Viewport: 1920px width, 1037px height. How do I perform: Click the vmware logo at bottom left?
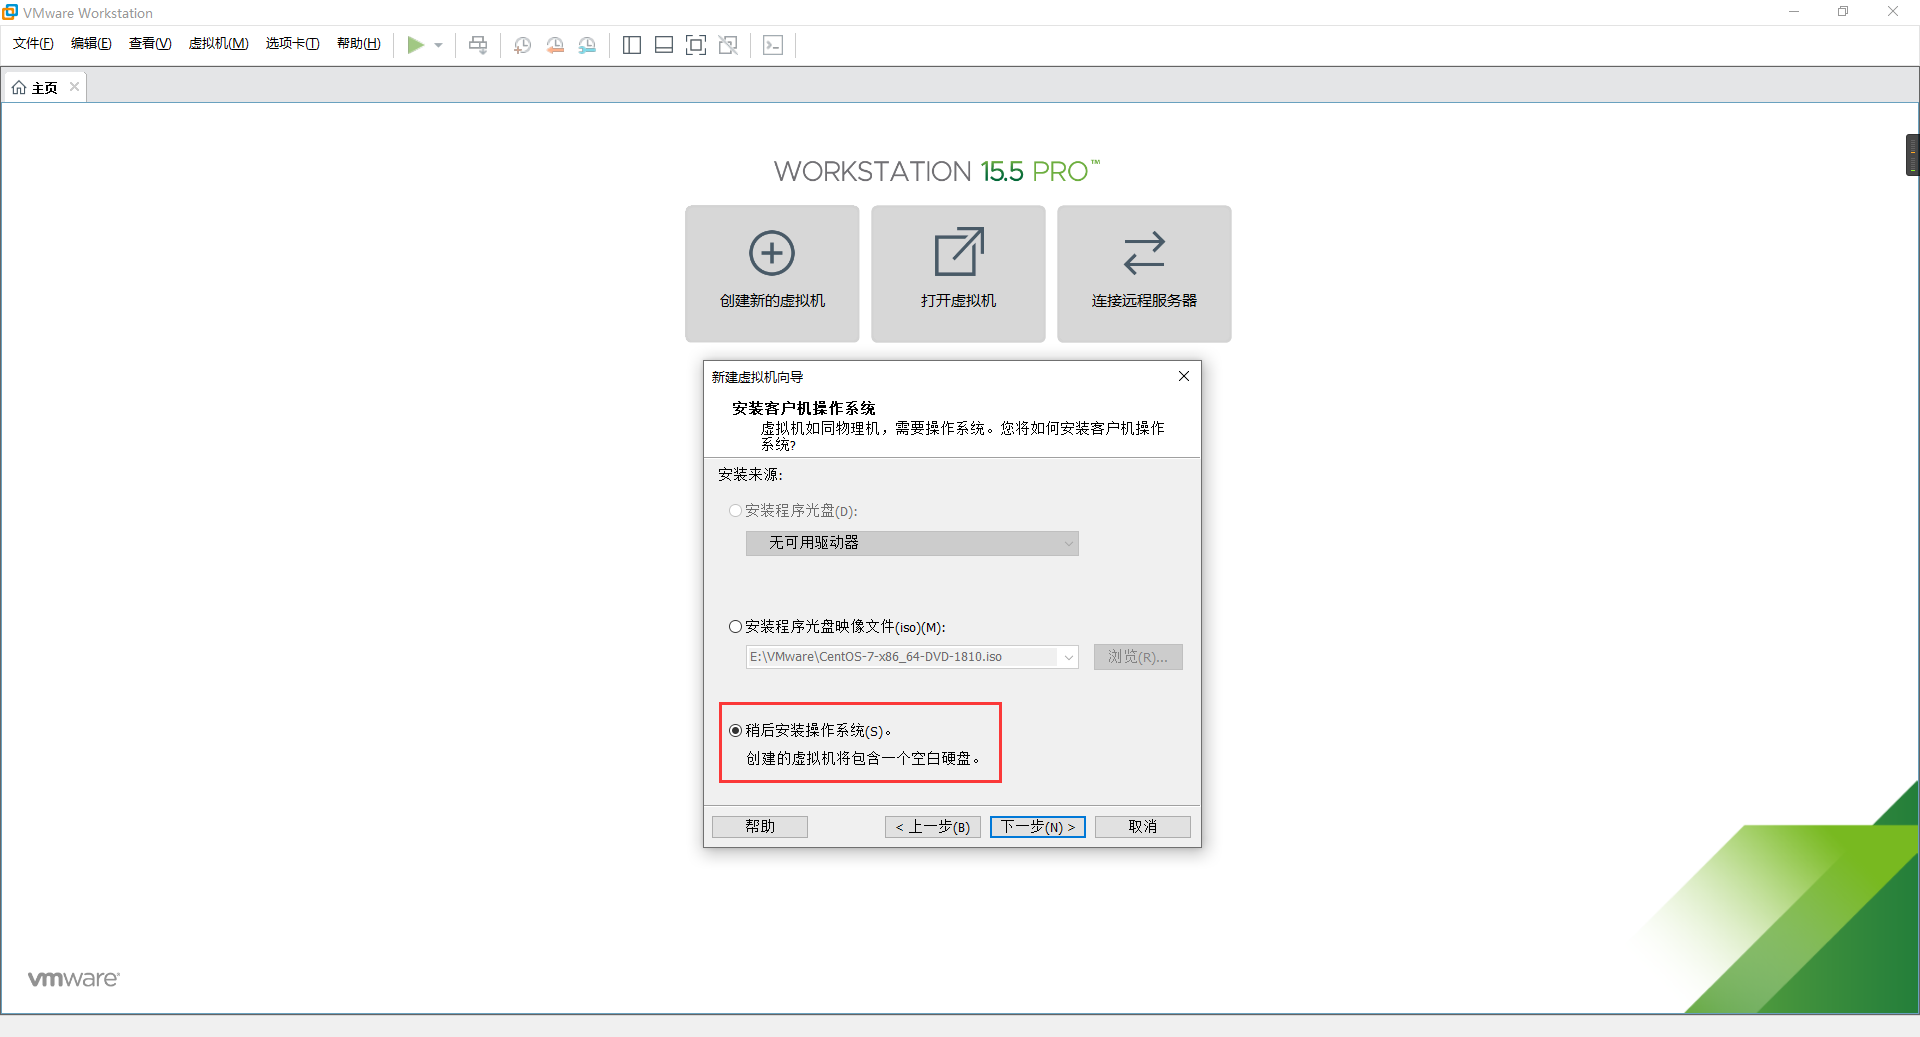coord(73,979)
